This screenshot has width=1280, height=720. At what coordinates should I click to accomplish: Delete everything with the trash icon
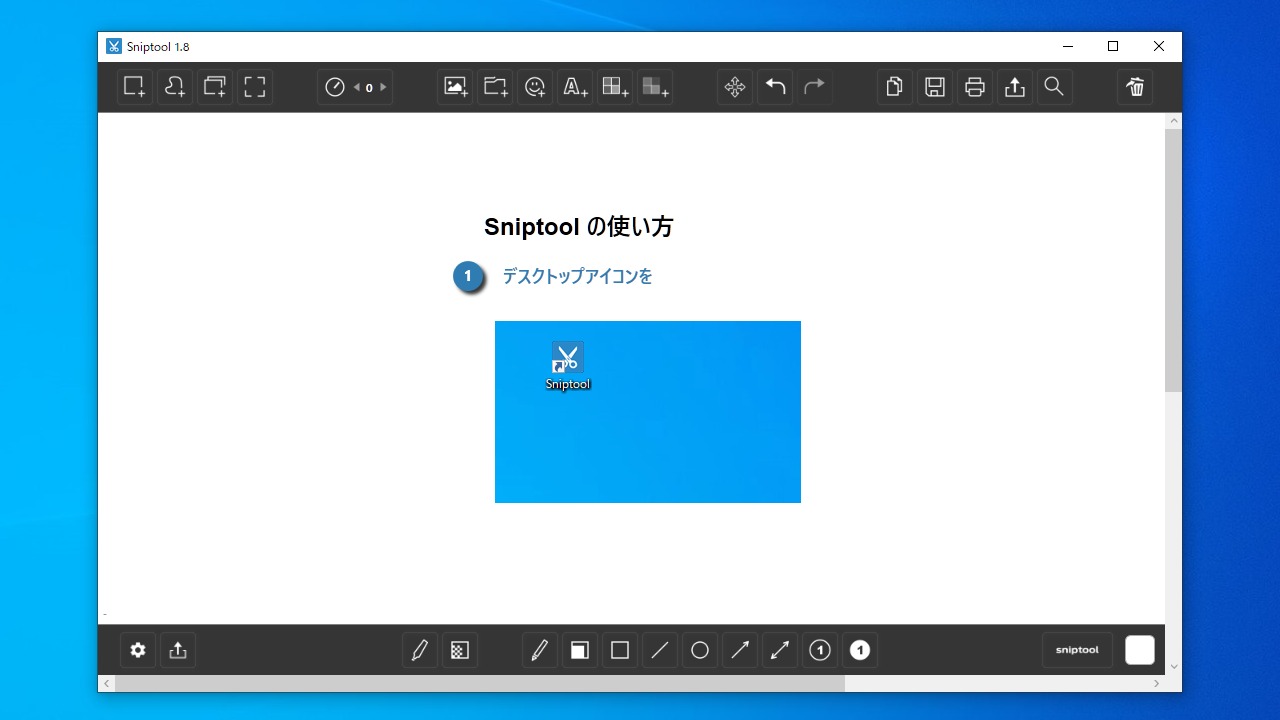pyautogui.click(x=1135, y=87)
